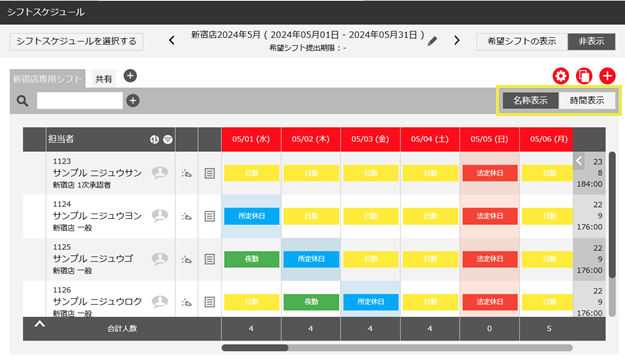
Task: Click the 05/04 (土) column header
Action: [430, 139]
